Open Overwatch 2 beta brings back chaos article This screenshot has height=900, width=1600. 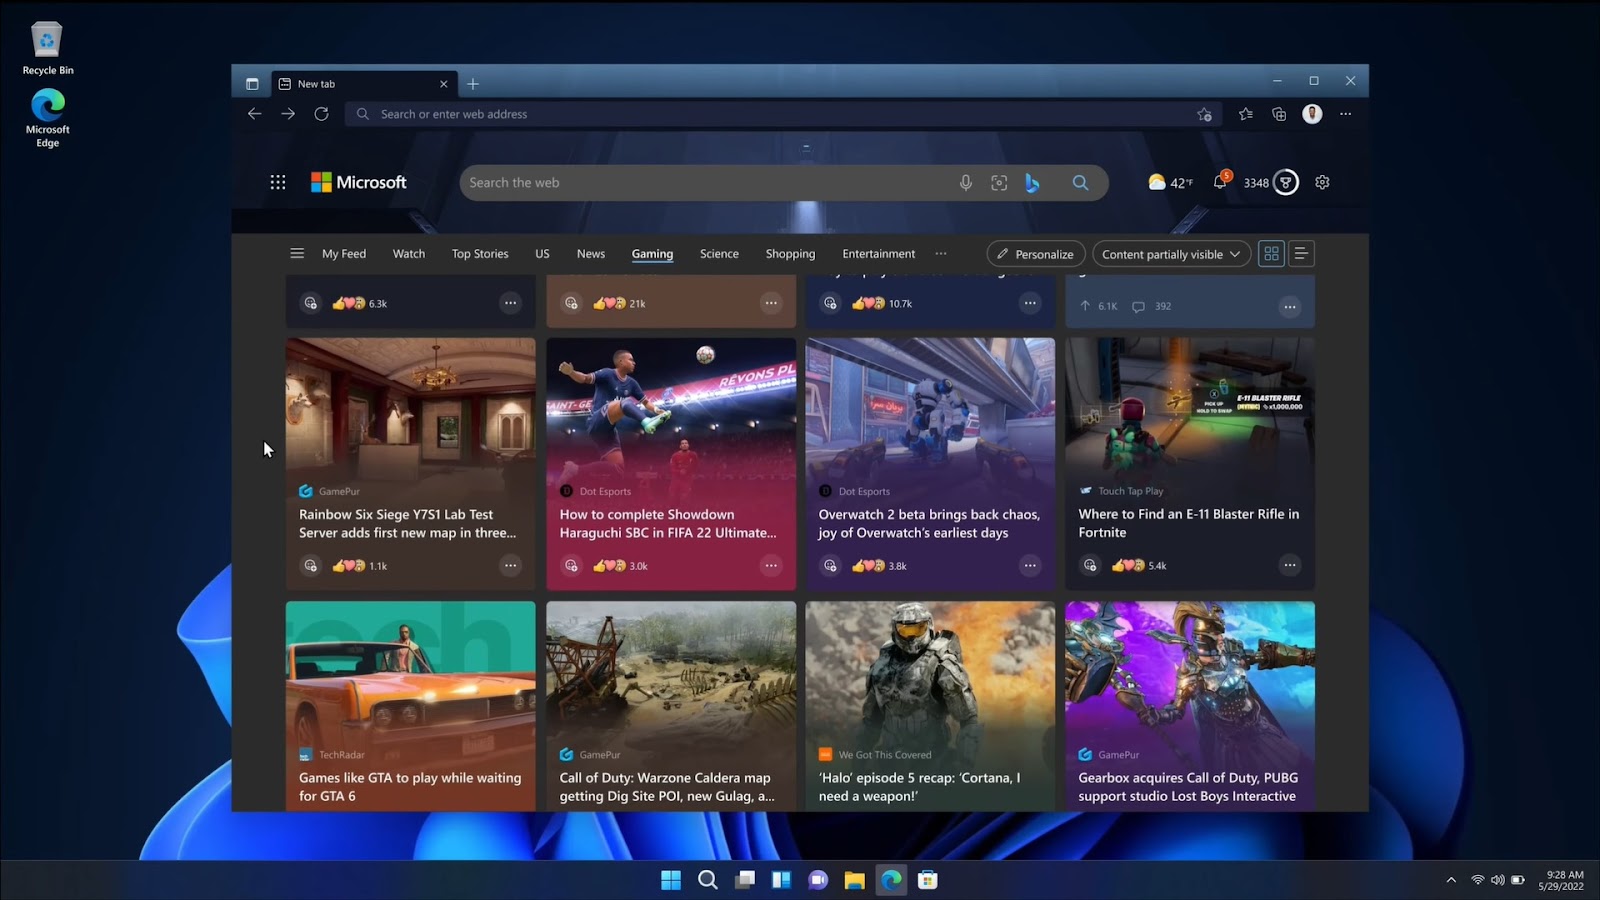click(x=929, y=524)
